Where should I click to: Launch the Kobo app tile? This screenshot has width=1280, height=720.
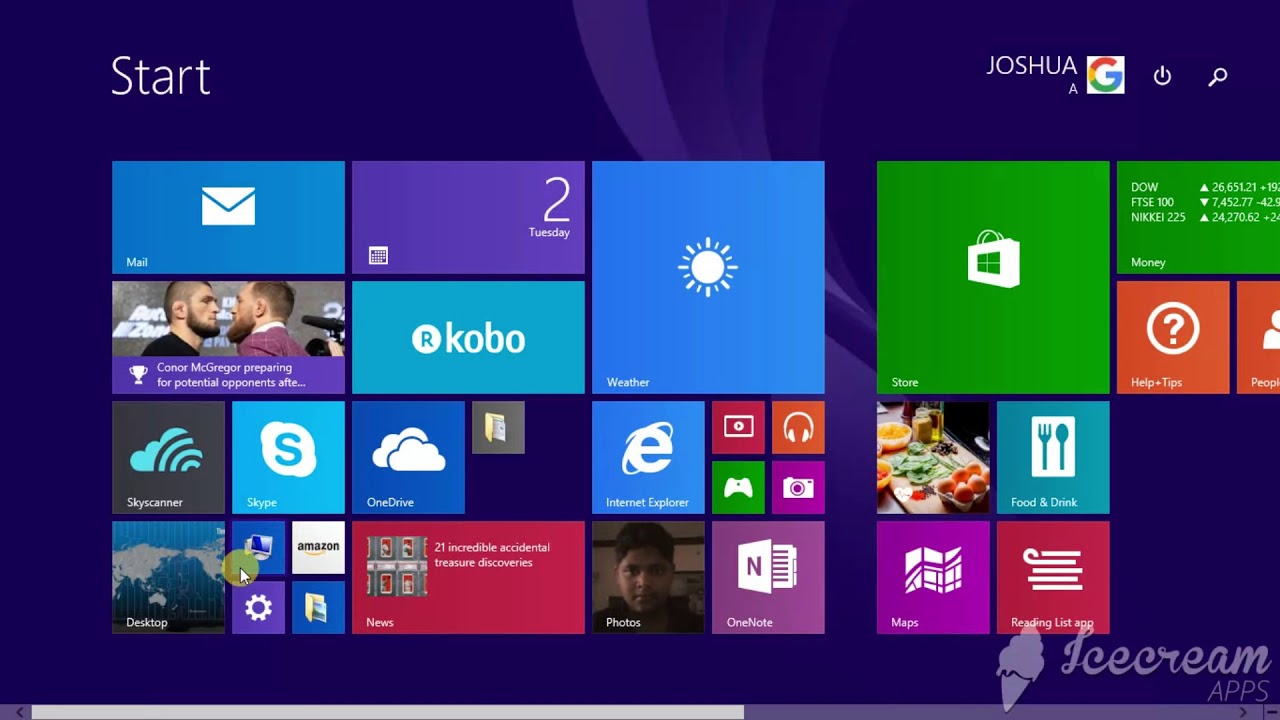[x=468, y=337]
